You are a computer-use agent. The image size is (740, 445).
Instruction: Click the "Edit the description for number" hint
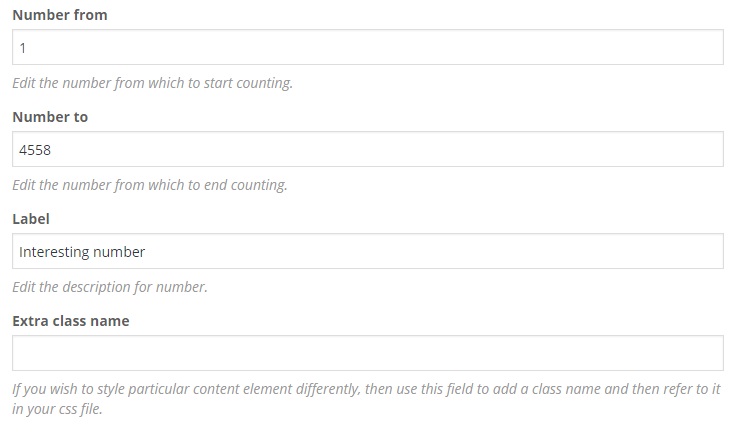point(110,287)
